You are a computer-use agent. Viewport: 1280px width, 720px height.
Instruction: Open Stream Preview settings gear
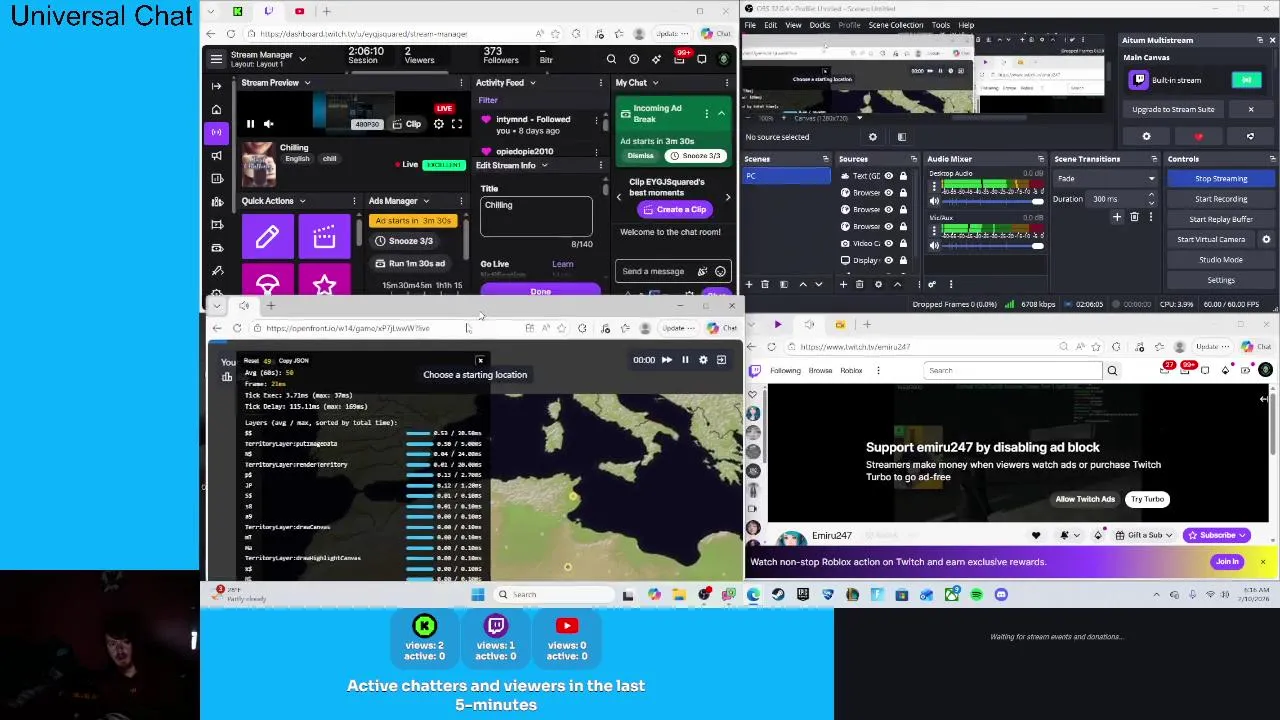pos(439,124)
